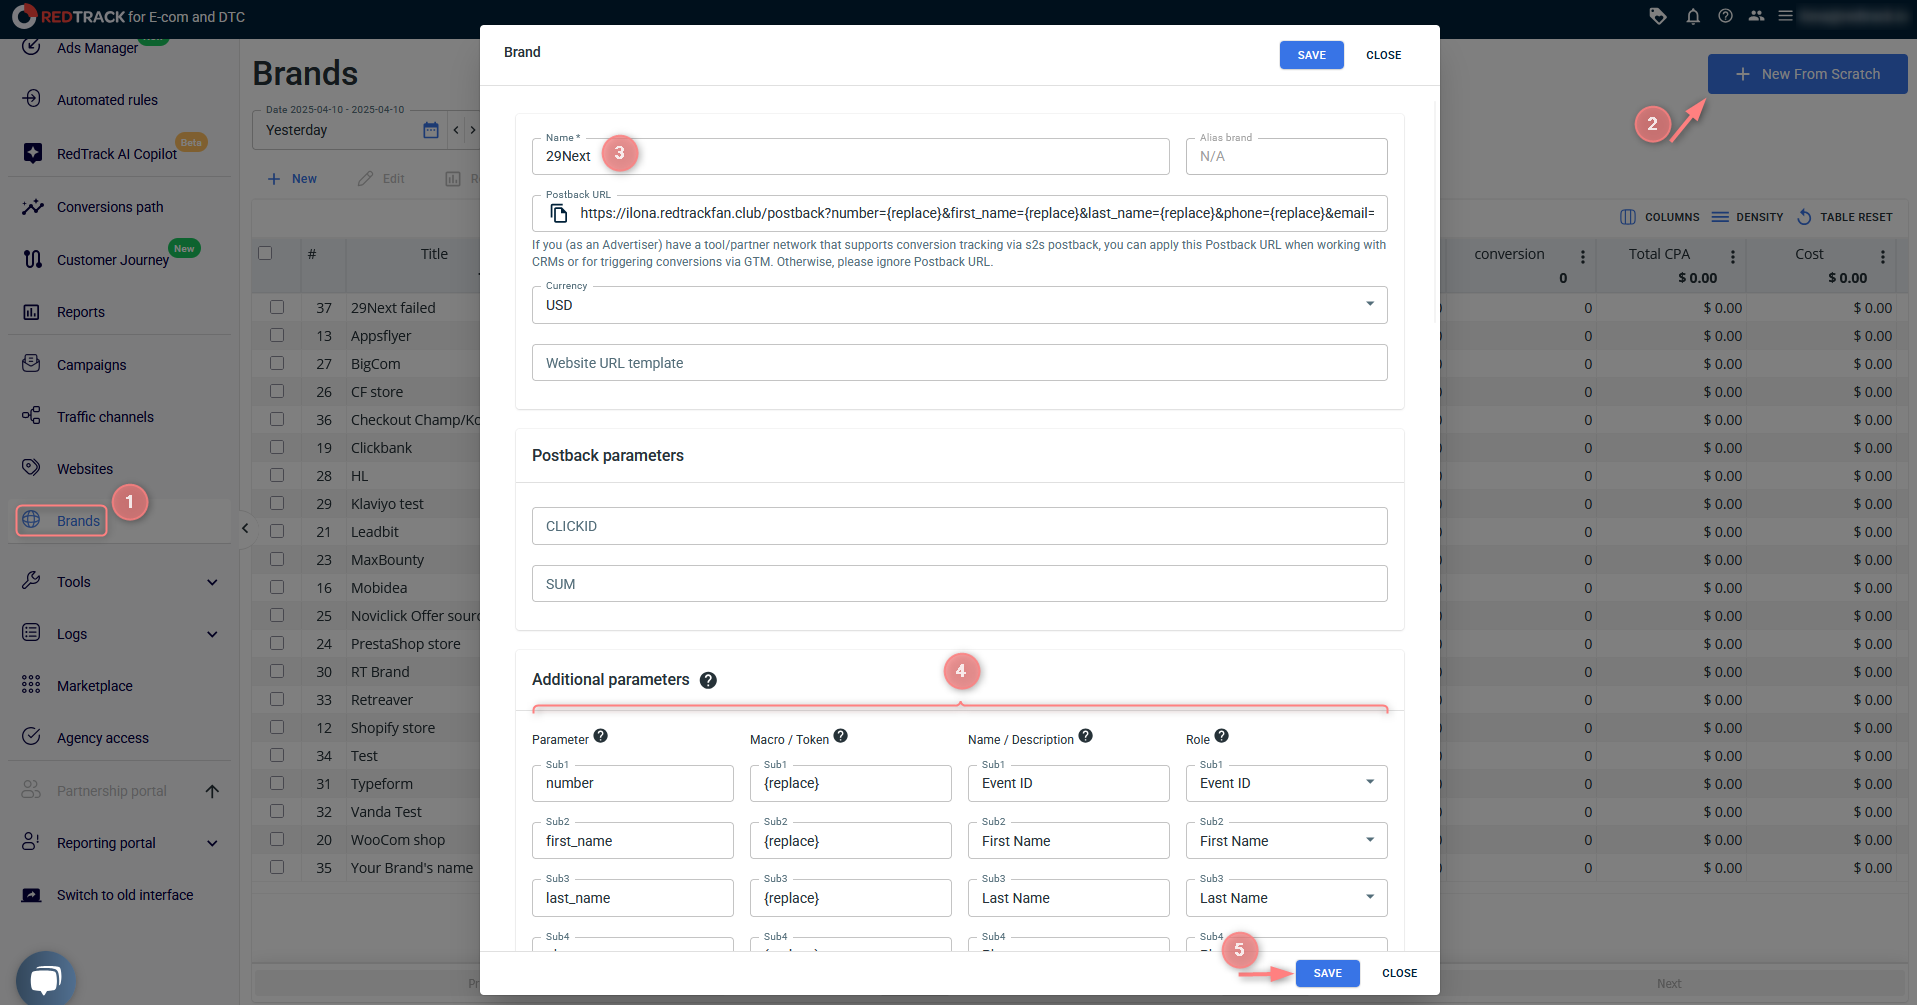Image resolution: width=1917 pixels, height=1005 pixels.
Task: Go to previous date with left arrow
Action: [456, 130]
